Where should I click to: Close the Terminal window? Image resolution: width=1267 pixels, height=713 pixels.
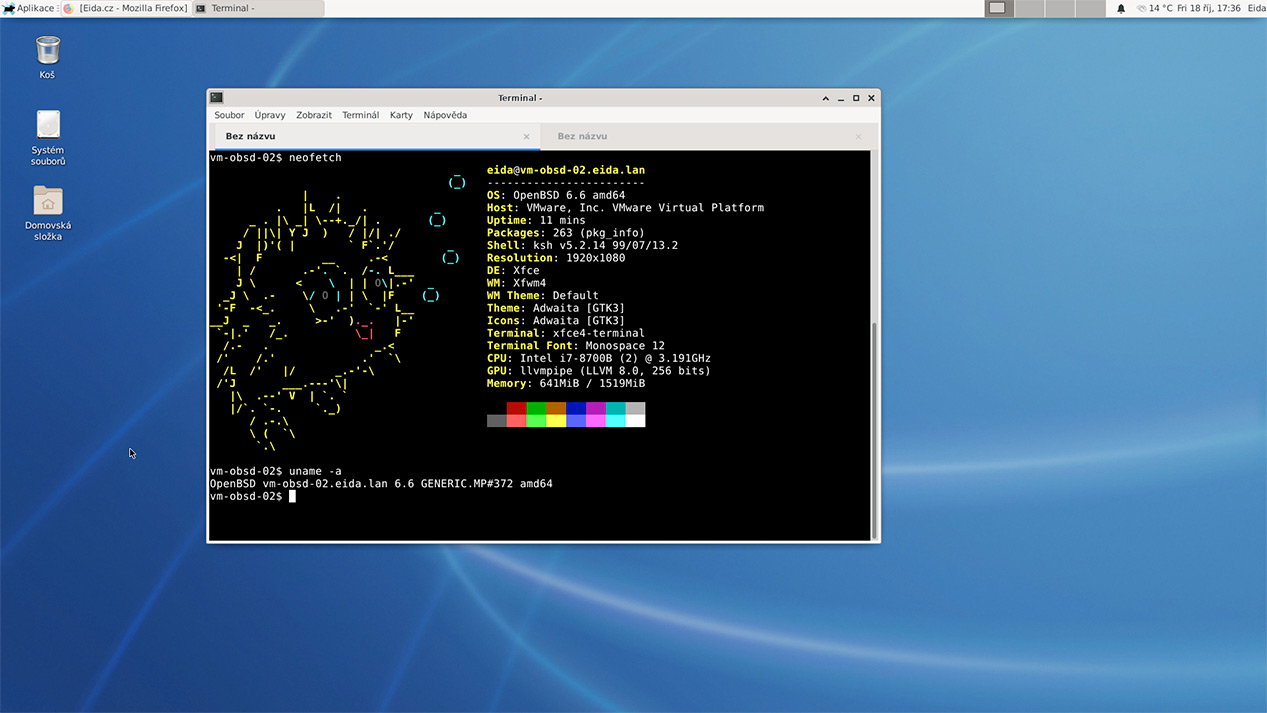point(871,98)
